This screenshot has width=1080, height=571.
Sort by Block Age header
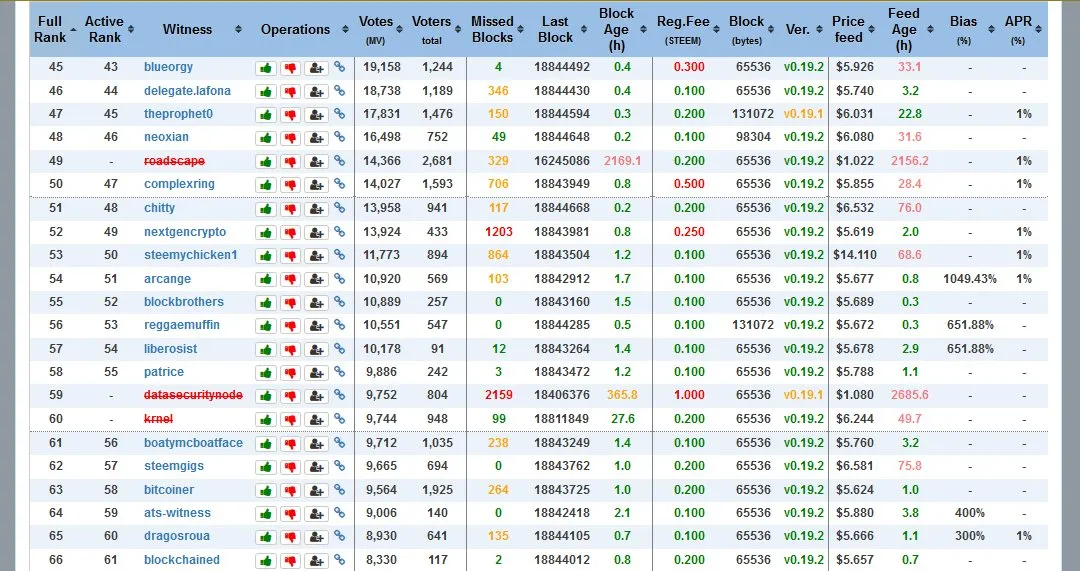621,30
